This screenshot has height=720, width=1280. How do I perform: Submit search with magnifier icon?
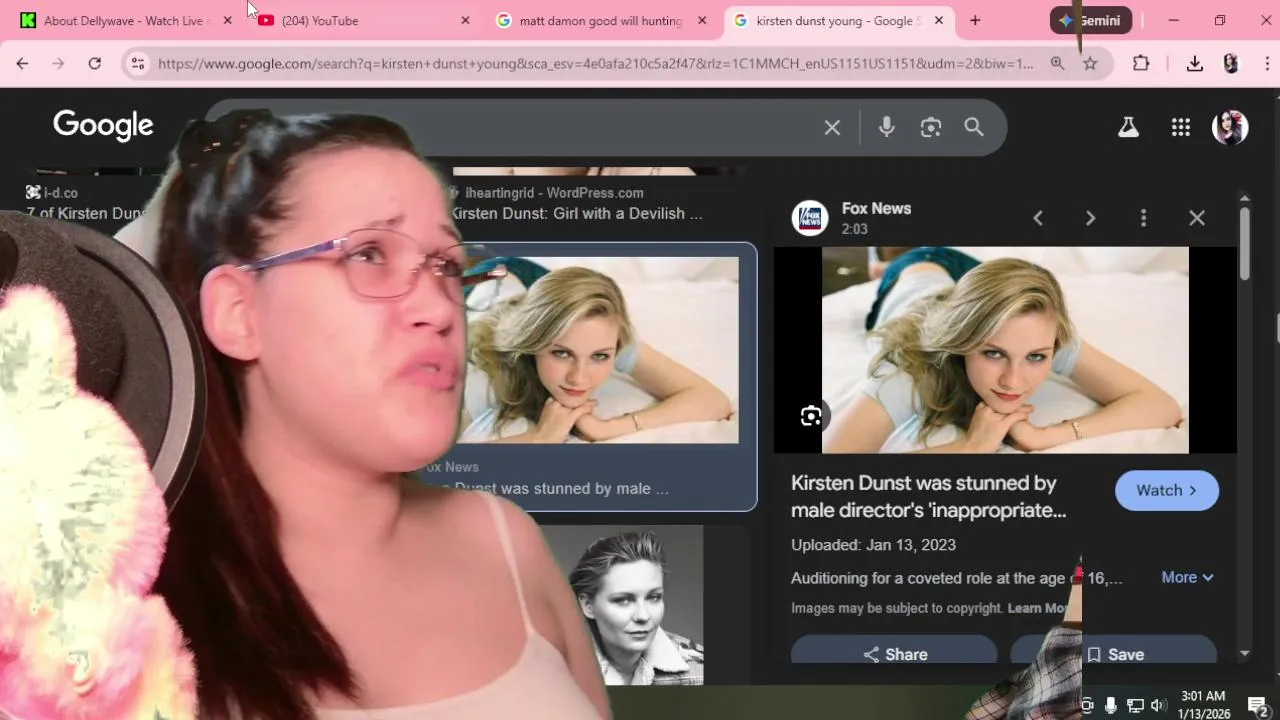974,127
